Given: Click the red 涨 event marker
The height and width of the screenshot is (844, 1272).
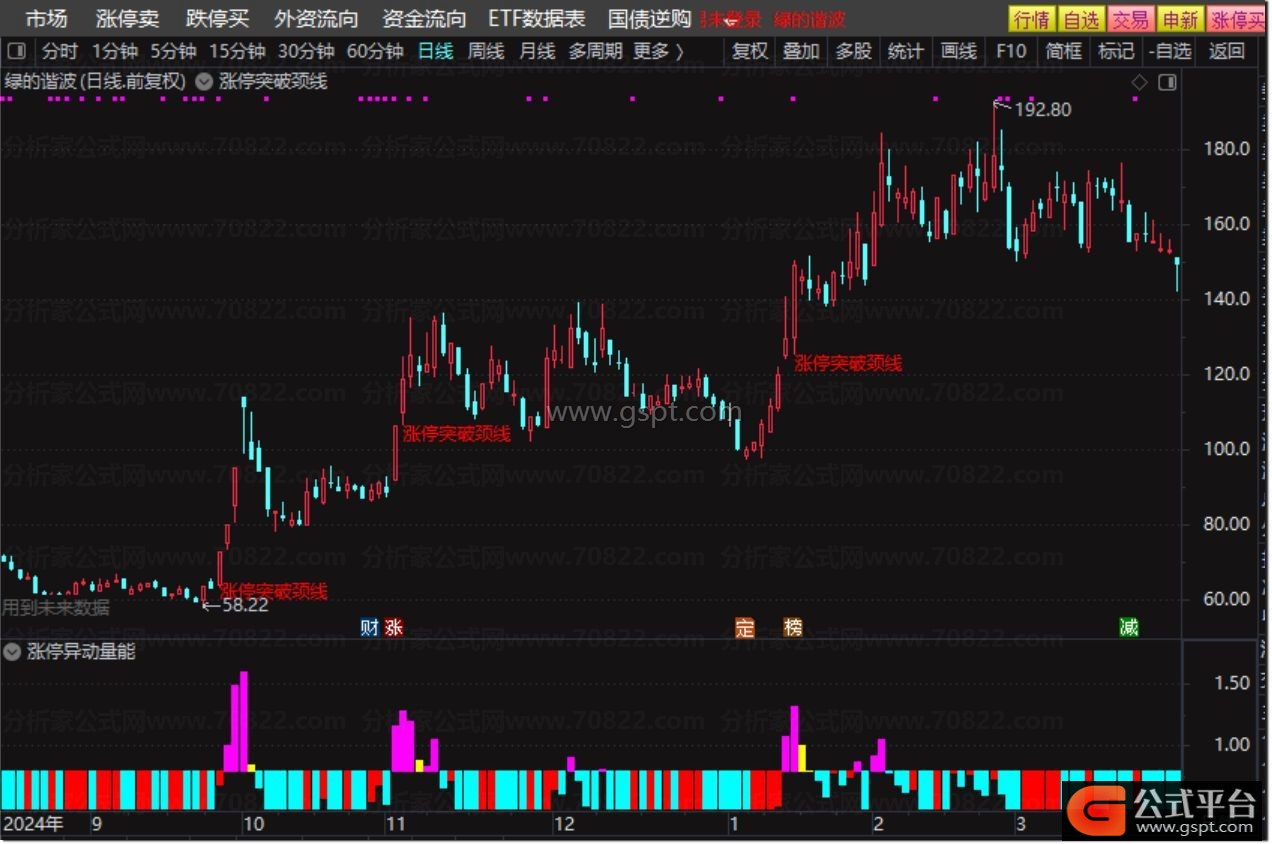Looking at the screenshot, I should tap(393, 628).
